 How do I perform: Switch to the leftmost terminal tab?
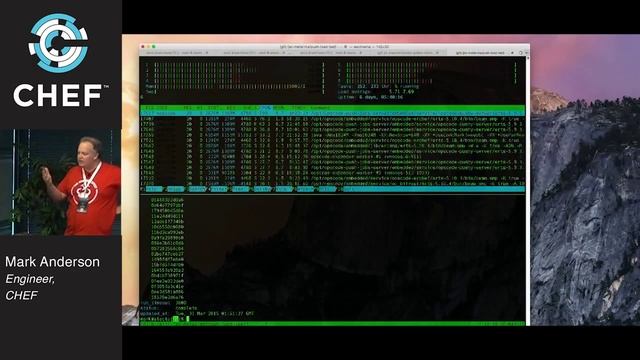(x=176, y=53)
